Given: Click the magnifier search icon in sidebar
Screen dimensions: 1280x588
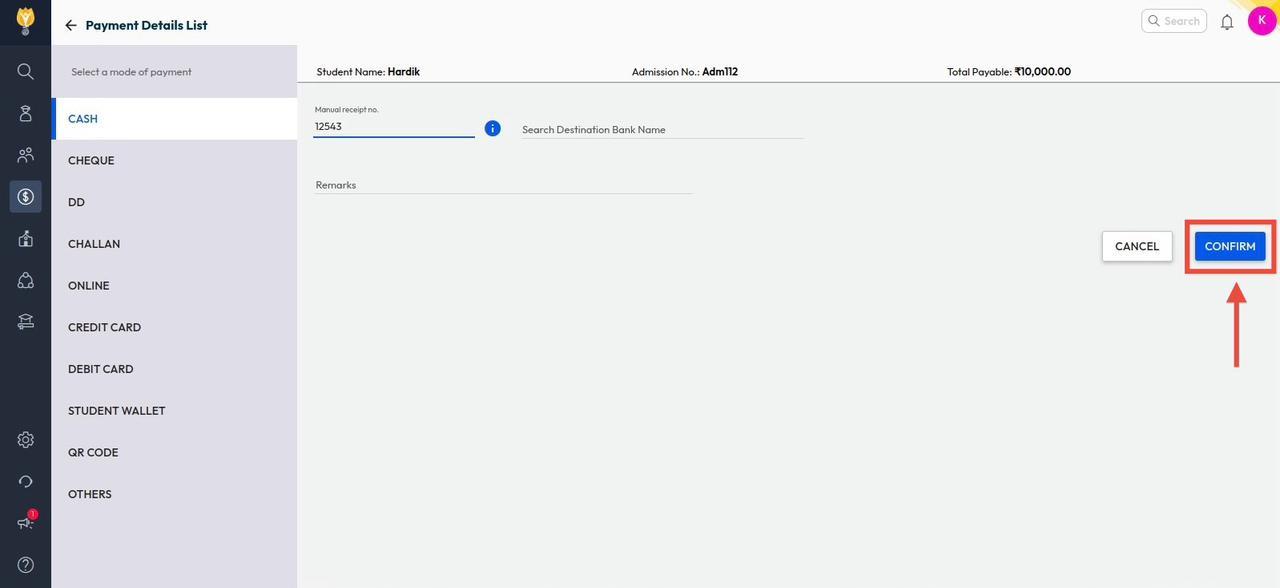Looking at the screenshot, I should pos(26,72).
